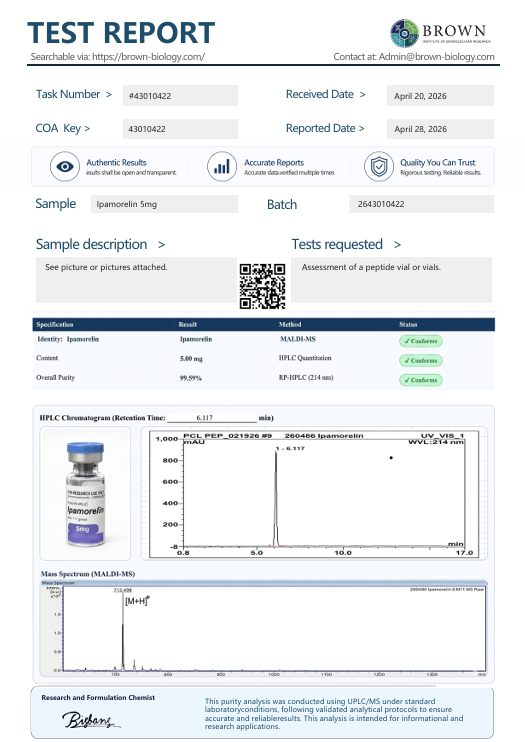Click the 'See picture or pictures attached.' text
Image resolution: width=525 pixels, height=742 pixels.
[106, 267]
